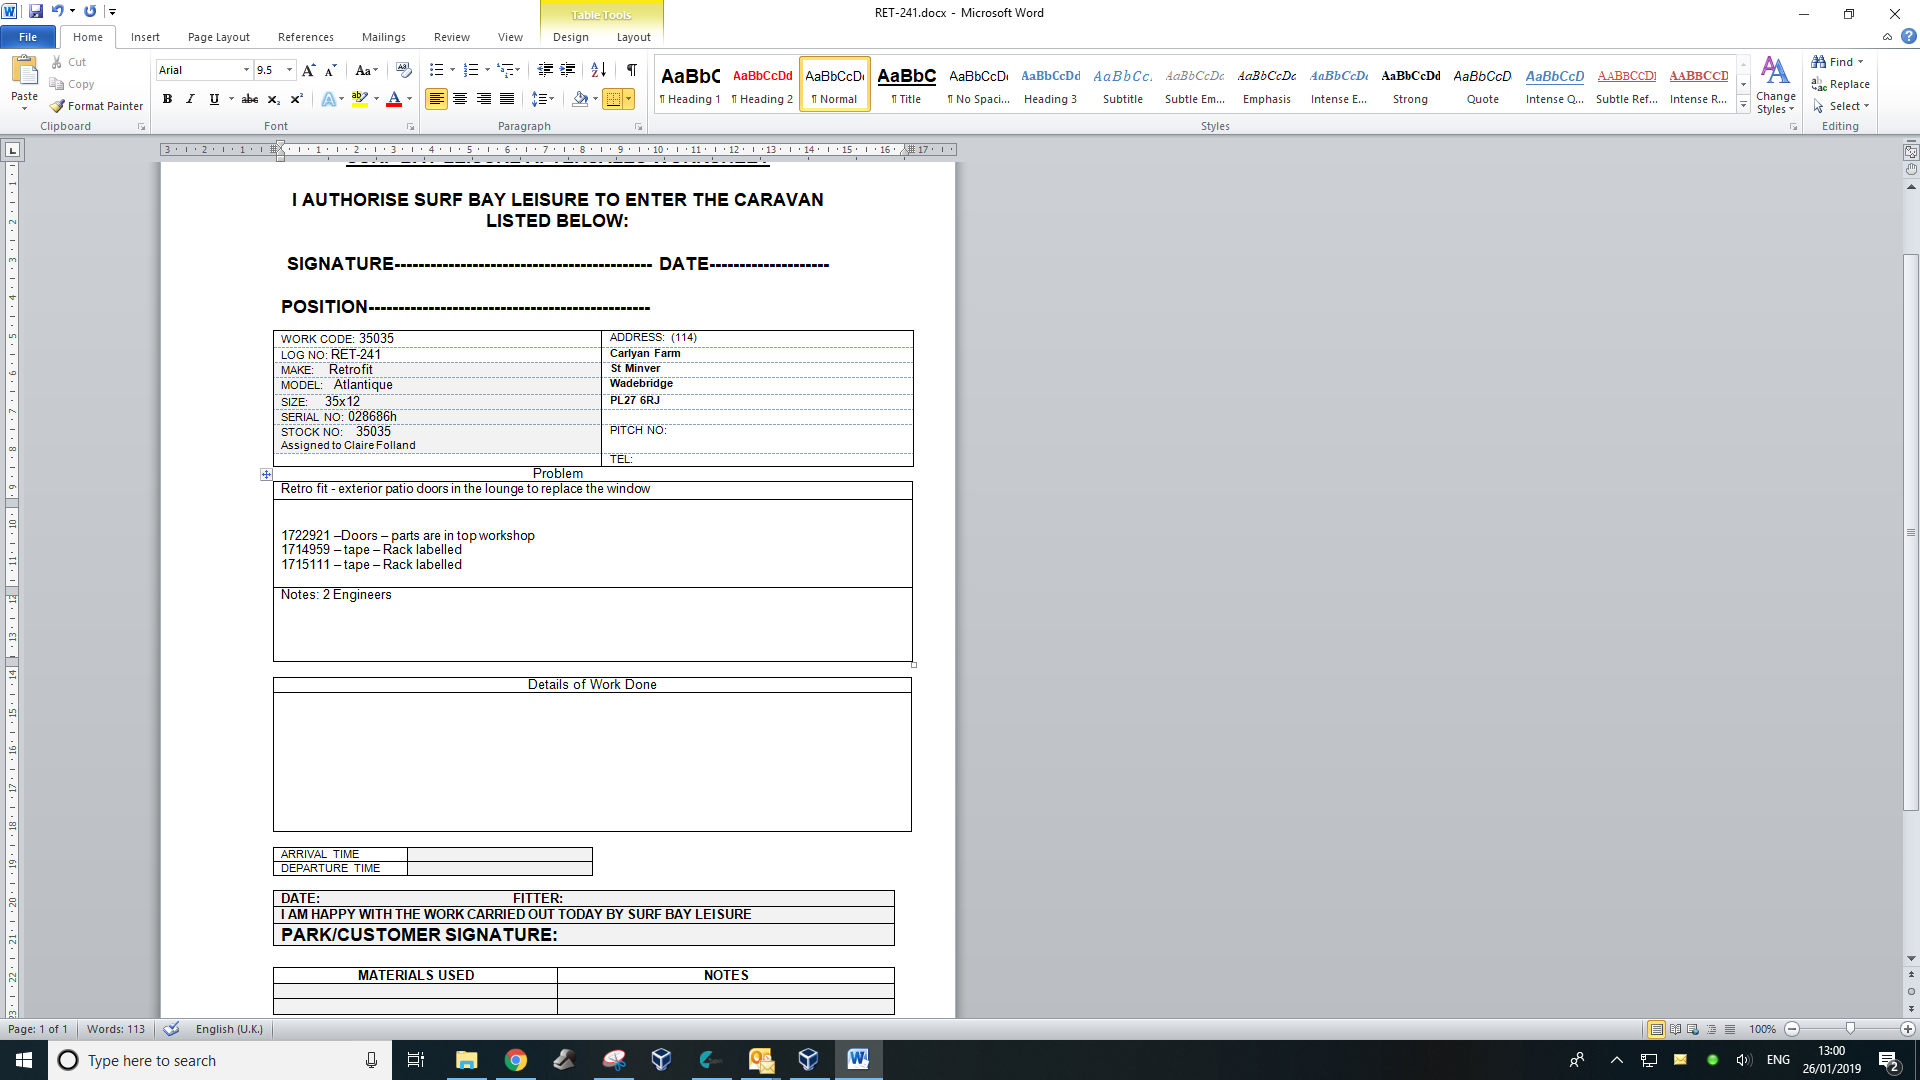Click the Bullets list icon
The height and width of the screenshot is (1080, 1920).
click(x=436, y=70)
